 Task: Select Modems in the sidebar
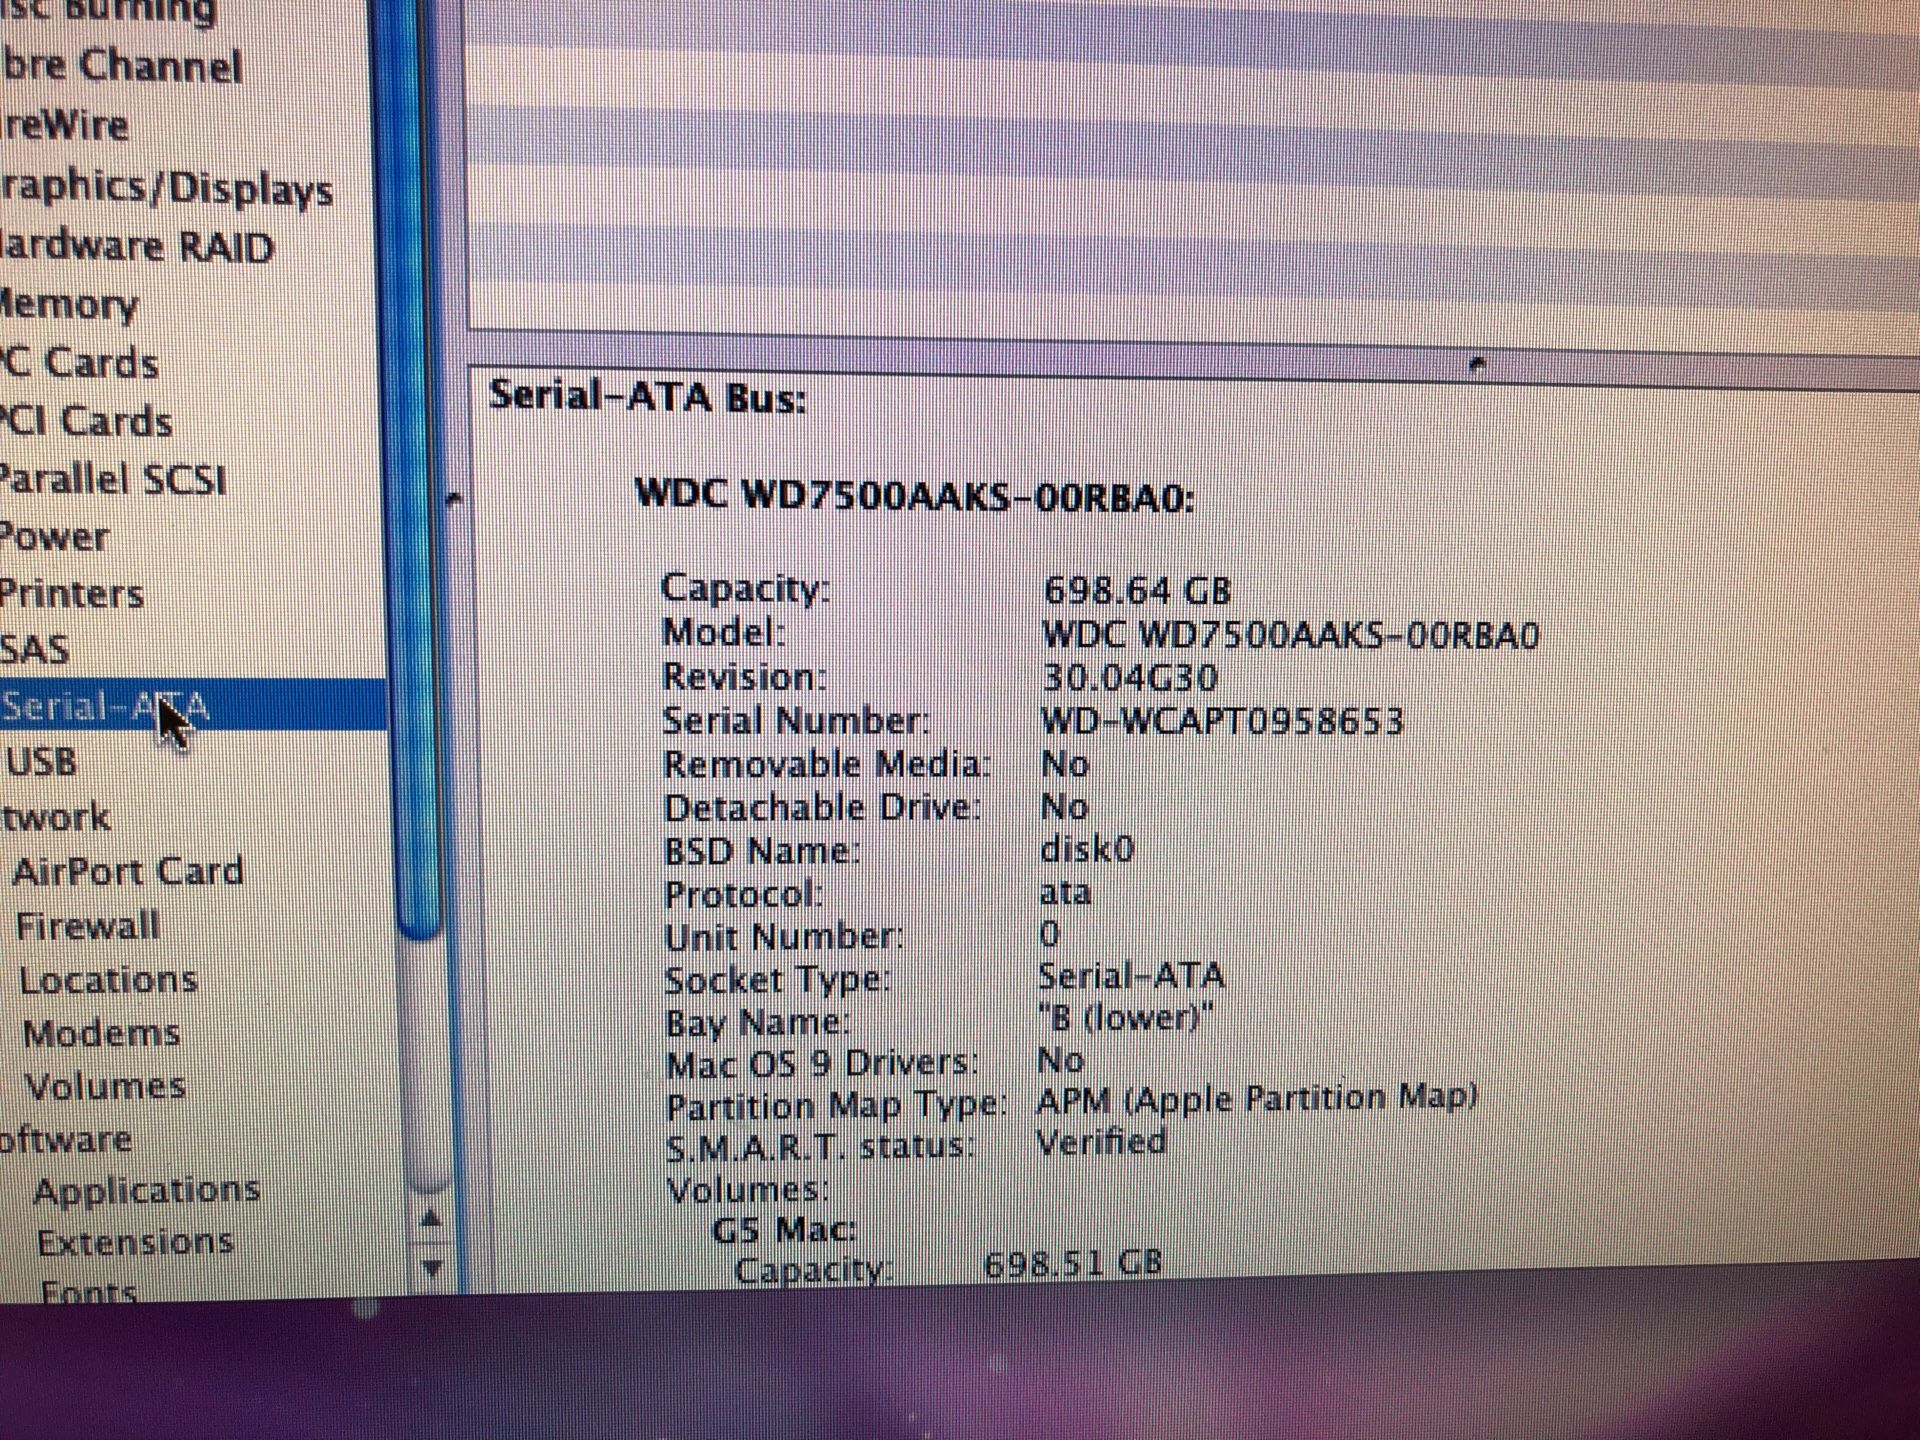point(101,1033)
